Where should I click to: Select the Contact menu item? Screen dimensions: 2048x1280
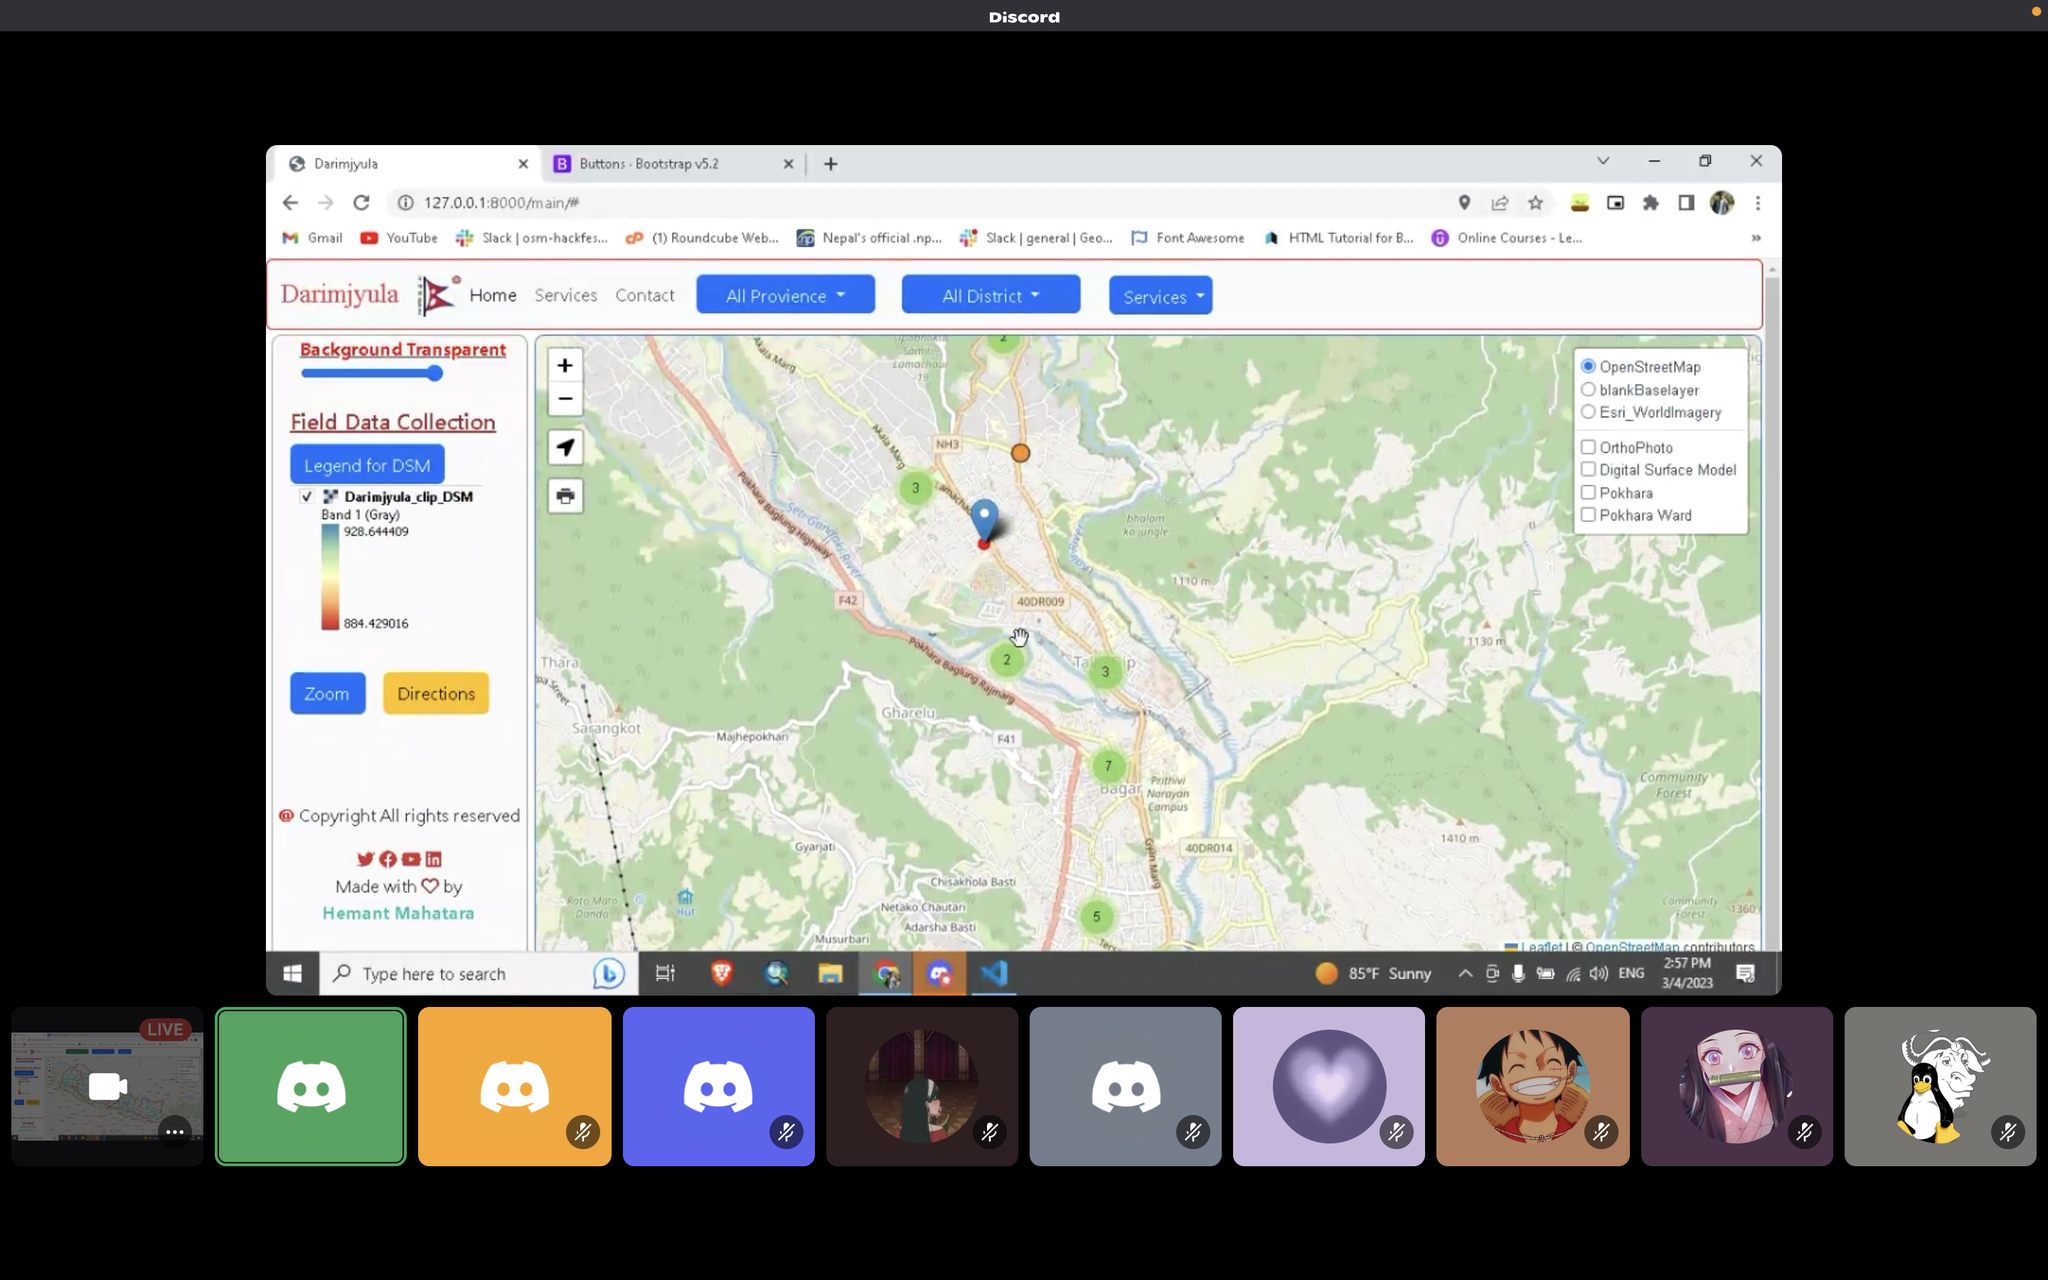point(644,295)
